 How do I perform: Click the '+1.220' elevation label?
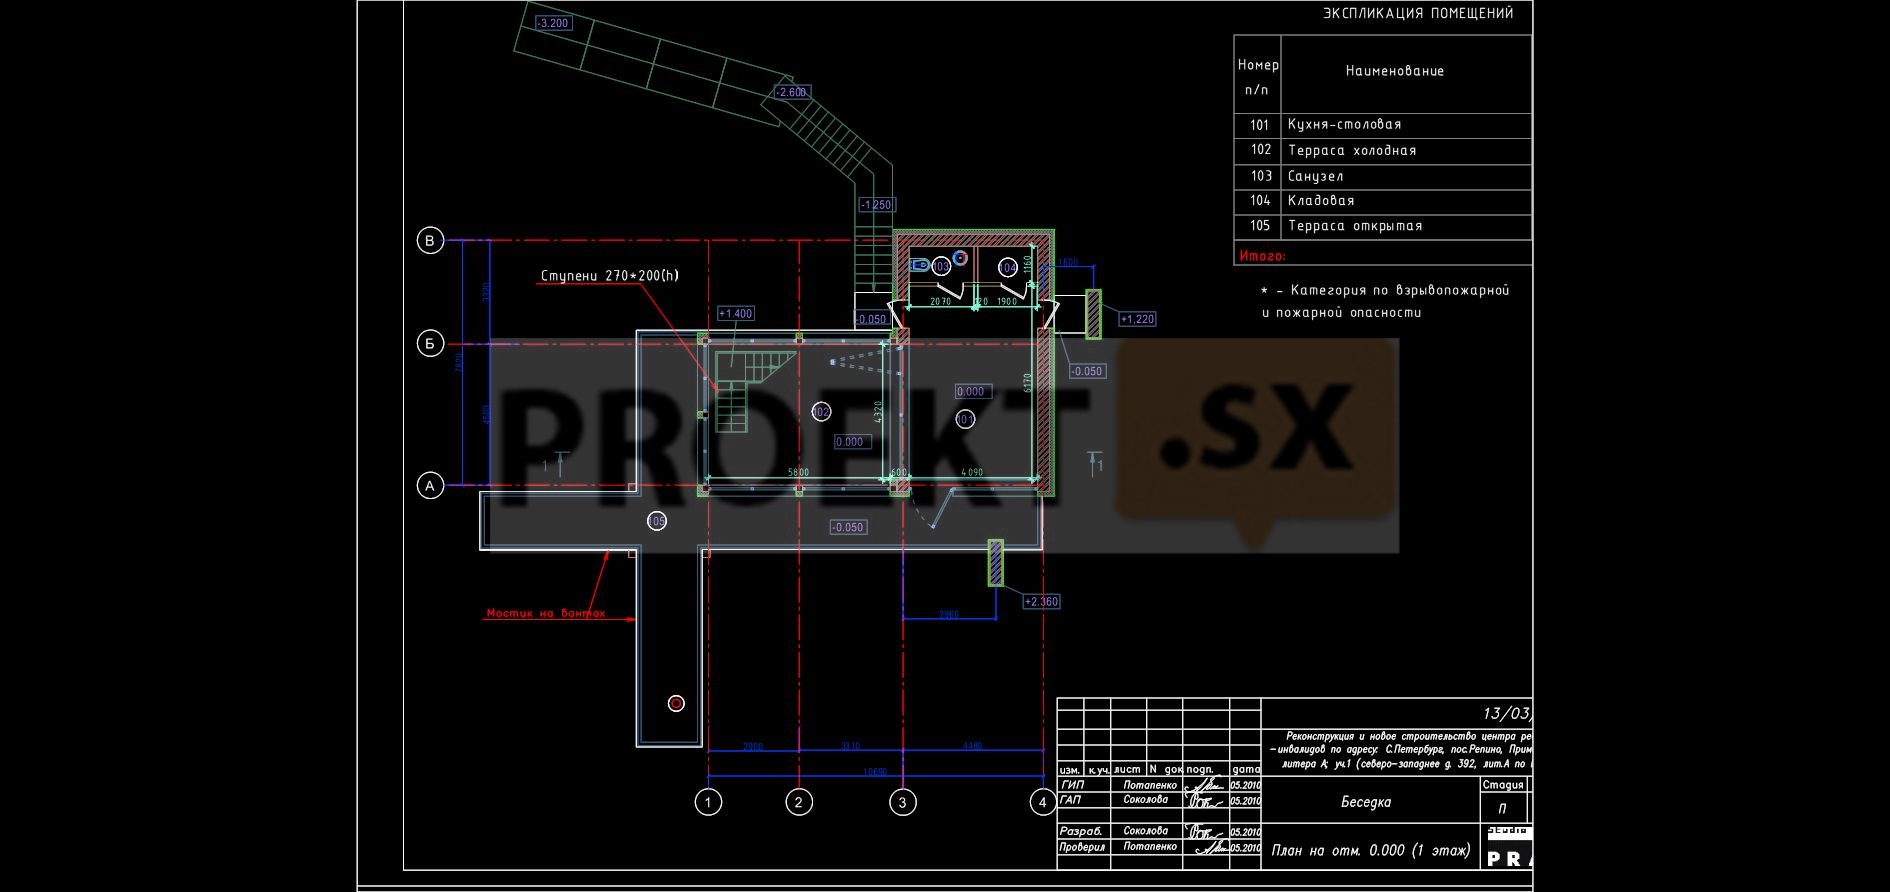tap(1137, 319)
